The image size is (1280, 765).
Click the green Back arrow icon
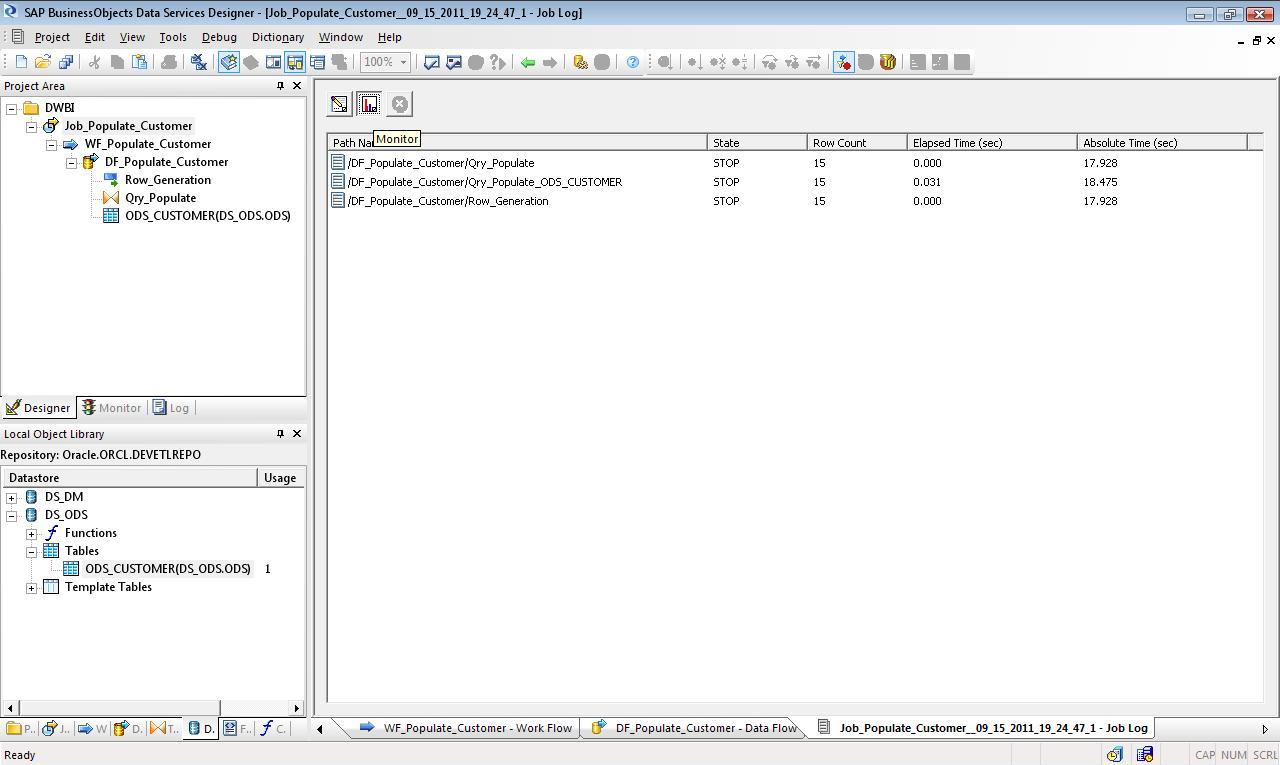528,62
